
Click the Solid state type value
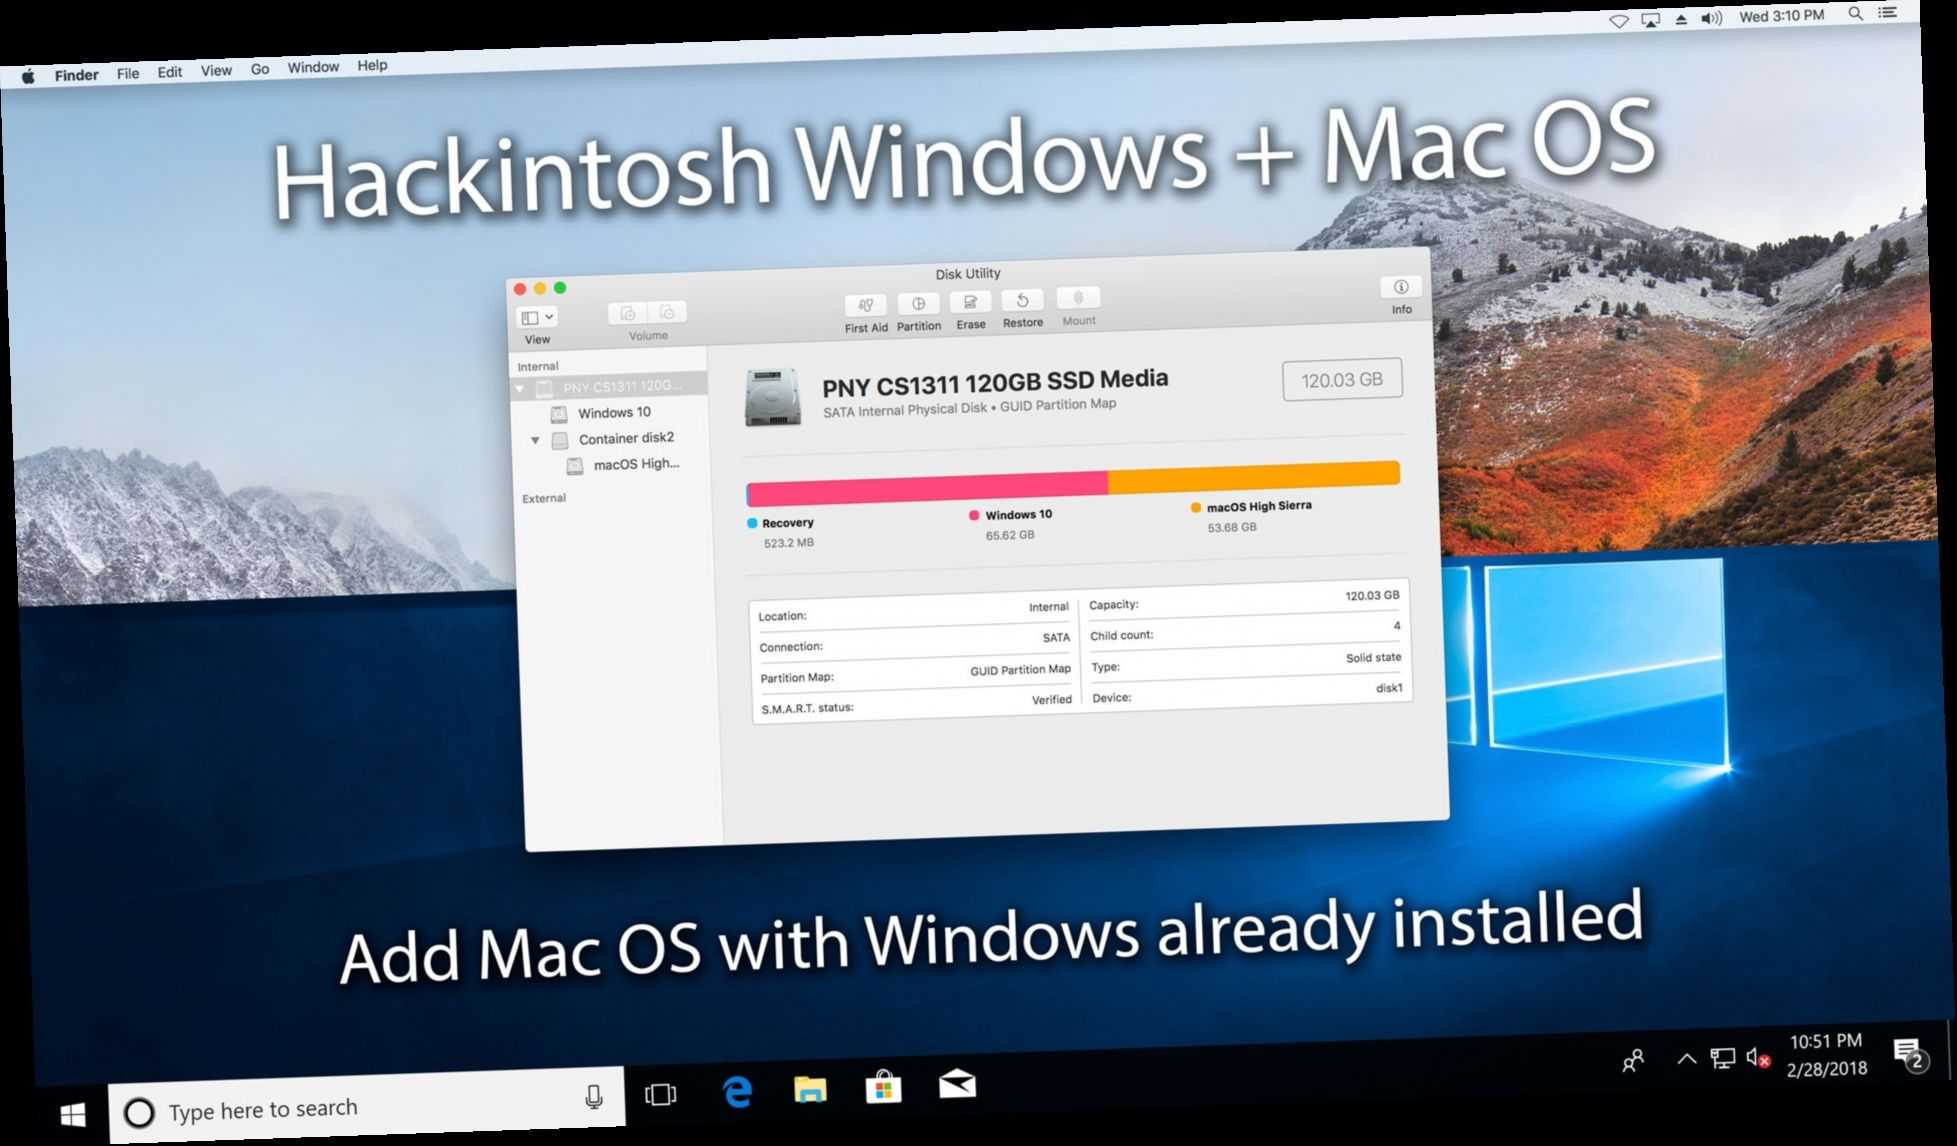pyautogui.click(x=1373, y=658)
